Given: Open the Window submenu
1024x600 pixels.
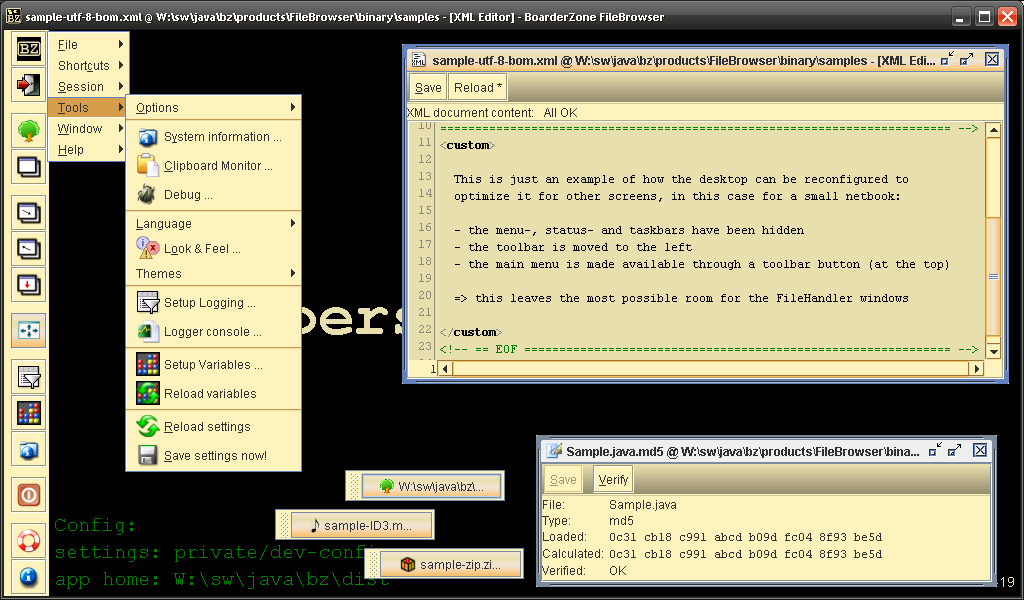Looking at the screenshot, I should (x=87, y=129).
